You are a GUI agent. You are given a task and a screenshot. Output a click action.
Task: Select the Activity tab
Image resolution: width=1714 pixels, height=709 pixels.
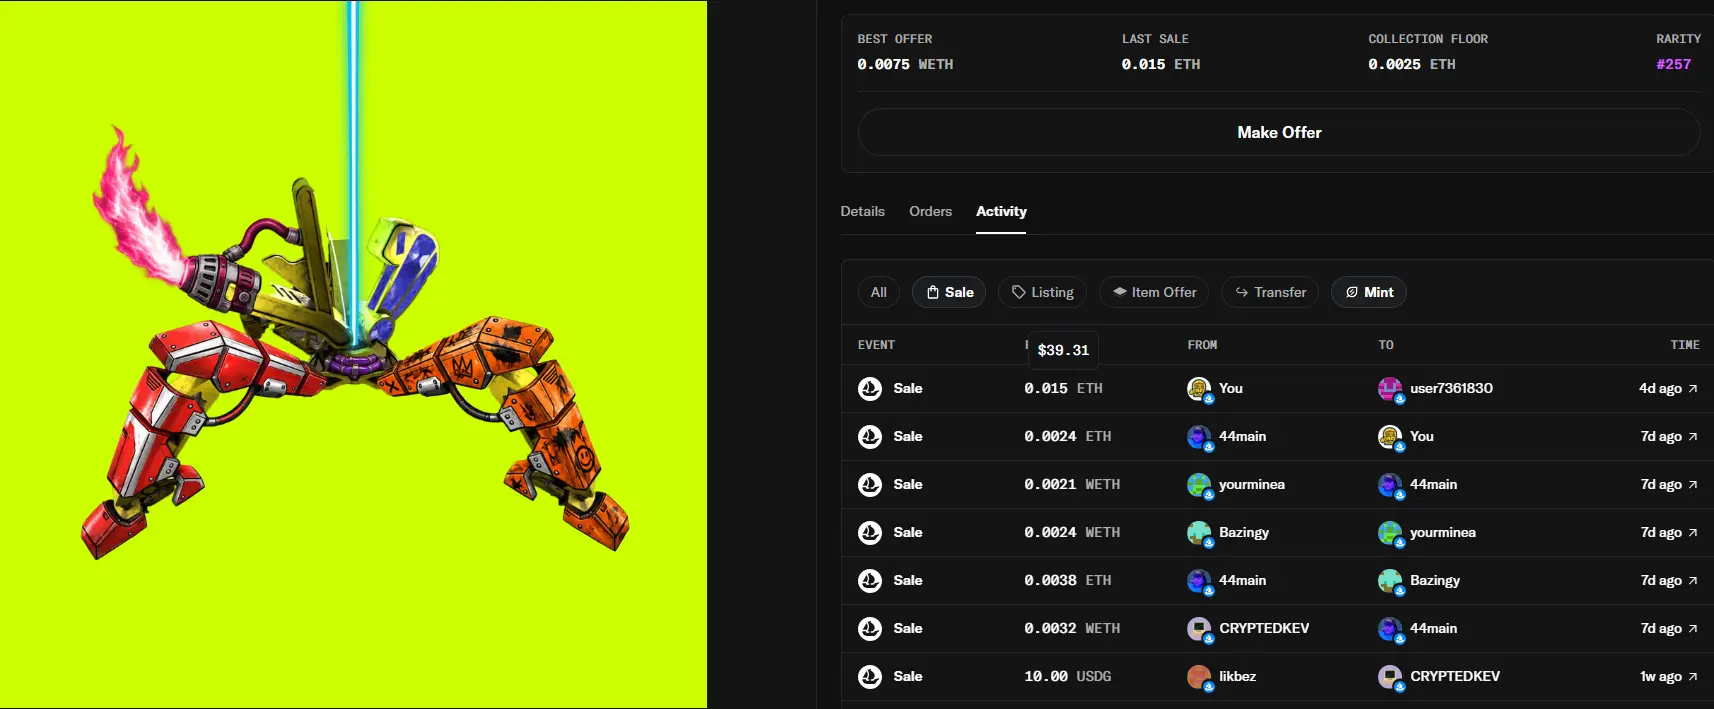[x=1001, y=211]
